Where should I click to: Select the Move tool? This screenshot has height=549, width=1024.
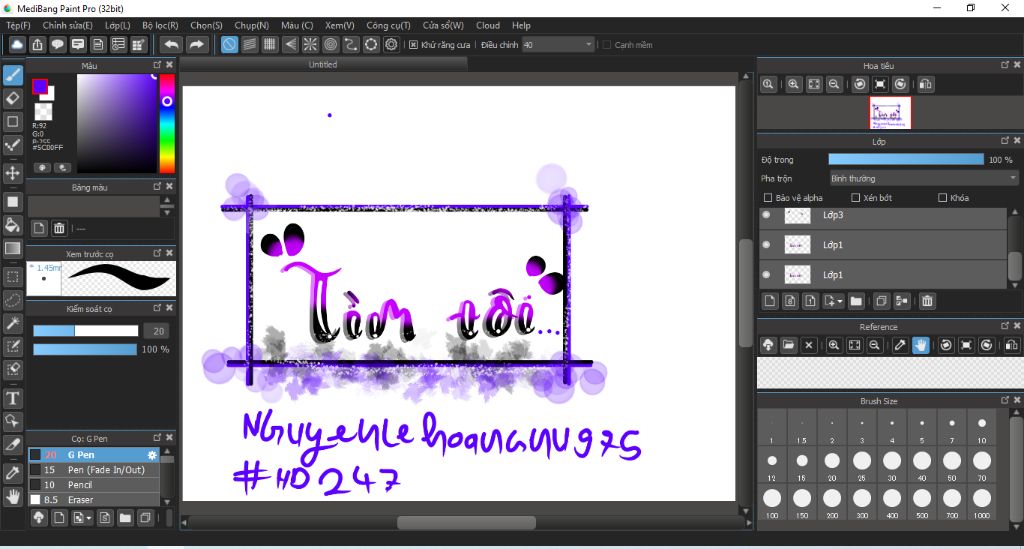[x=12, y=173]
